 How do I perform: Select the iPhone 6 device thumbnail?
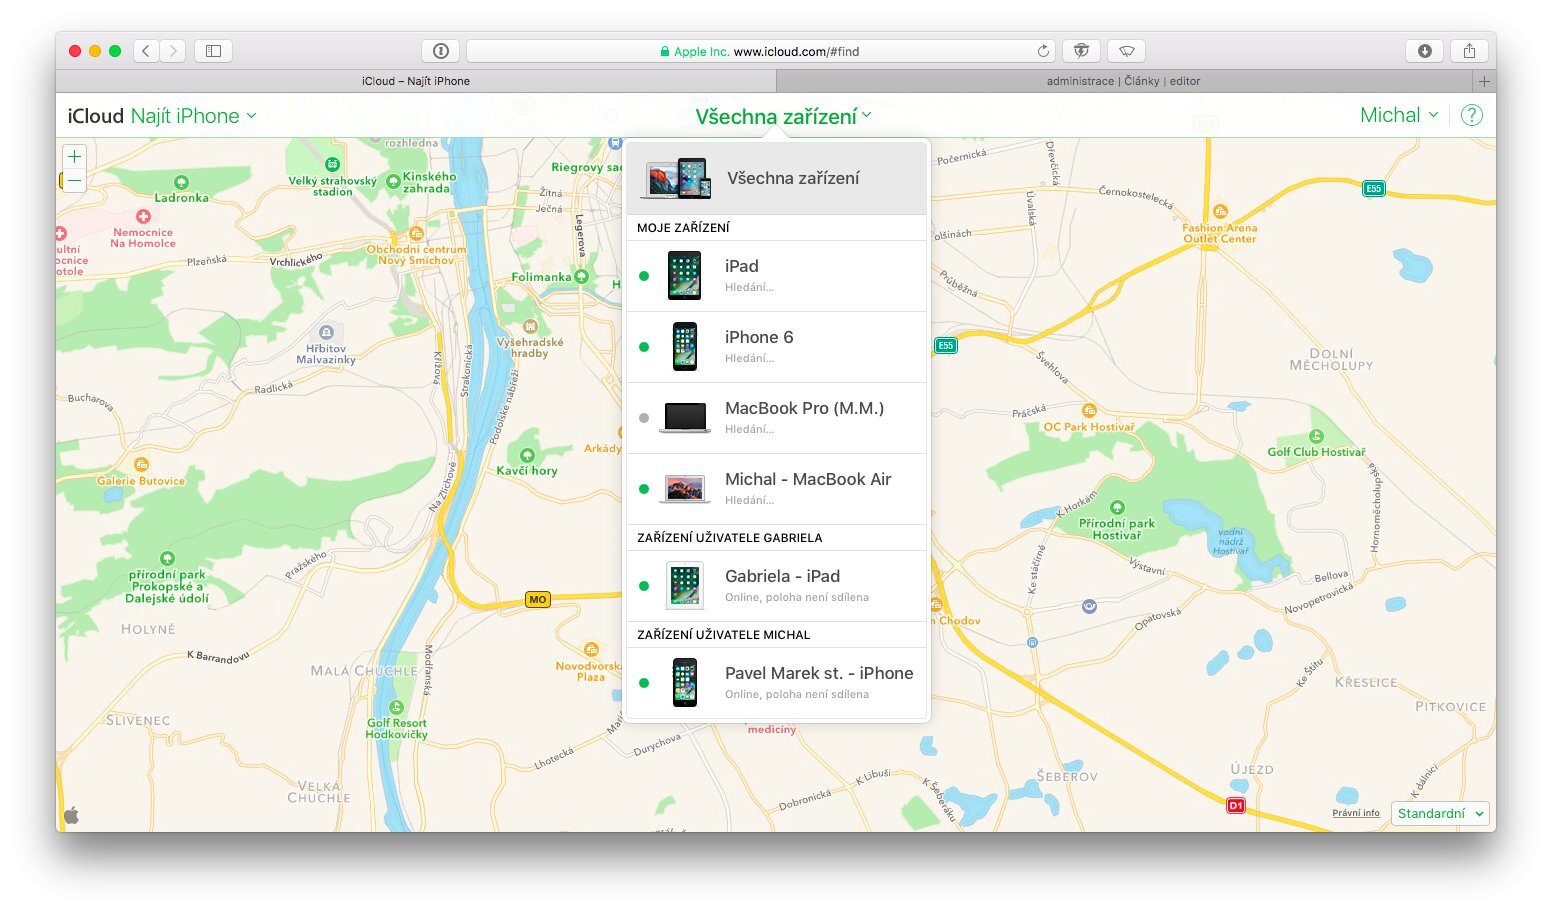pyautogui.click(x=684, y=346)
